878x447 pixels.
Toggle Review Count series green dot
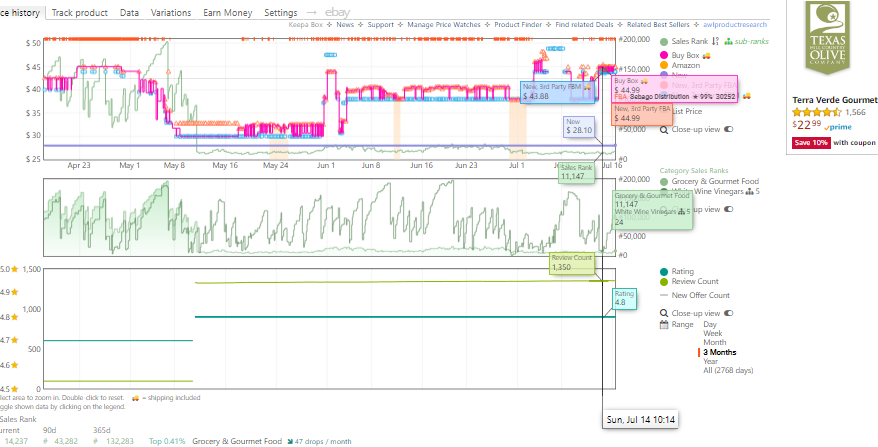664,282
